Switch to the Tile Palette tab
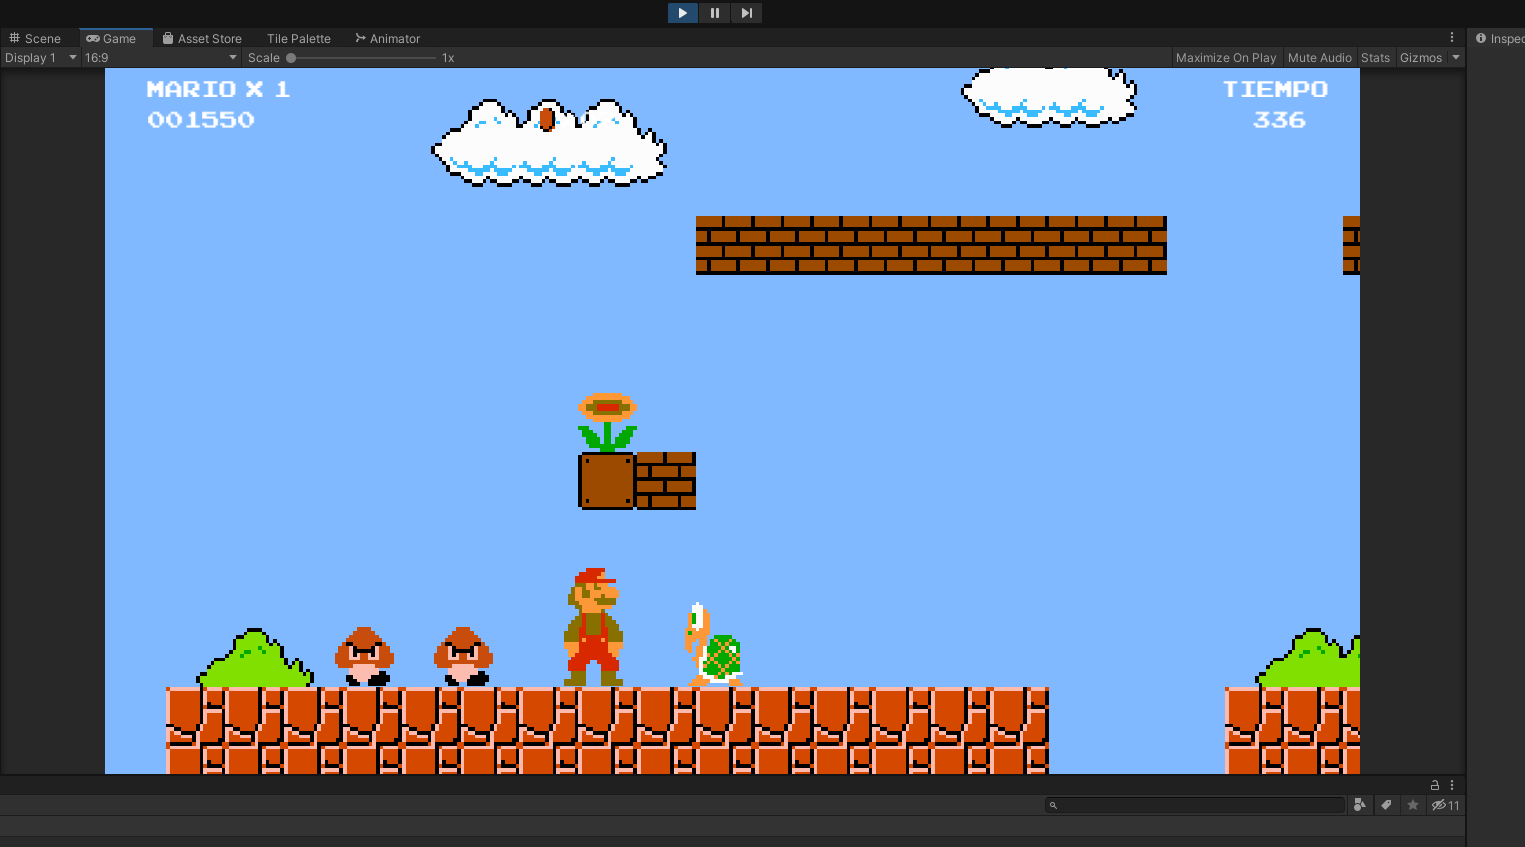Viewport: 1525px width, 847px height. click(299, 38)
